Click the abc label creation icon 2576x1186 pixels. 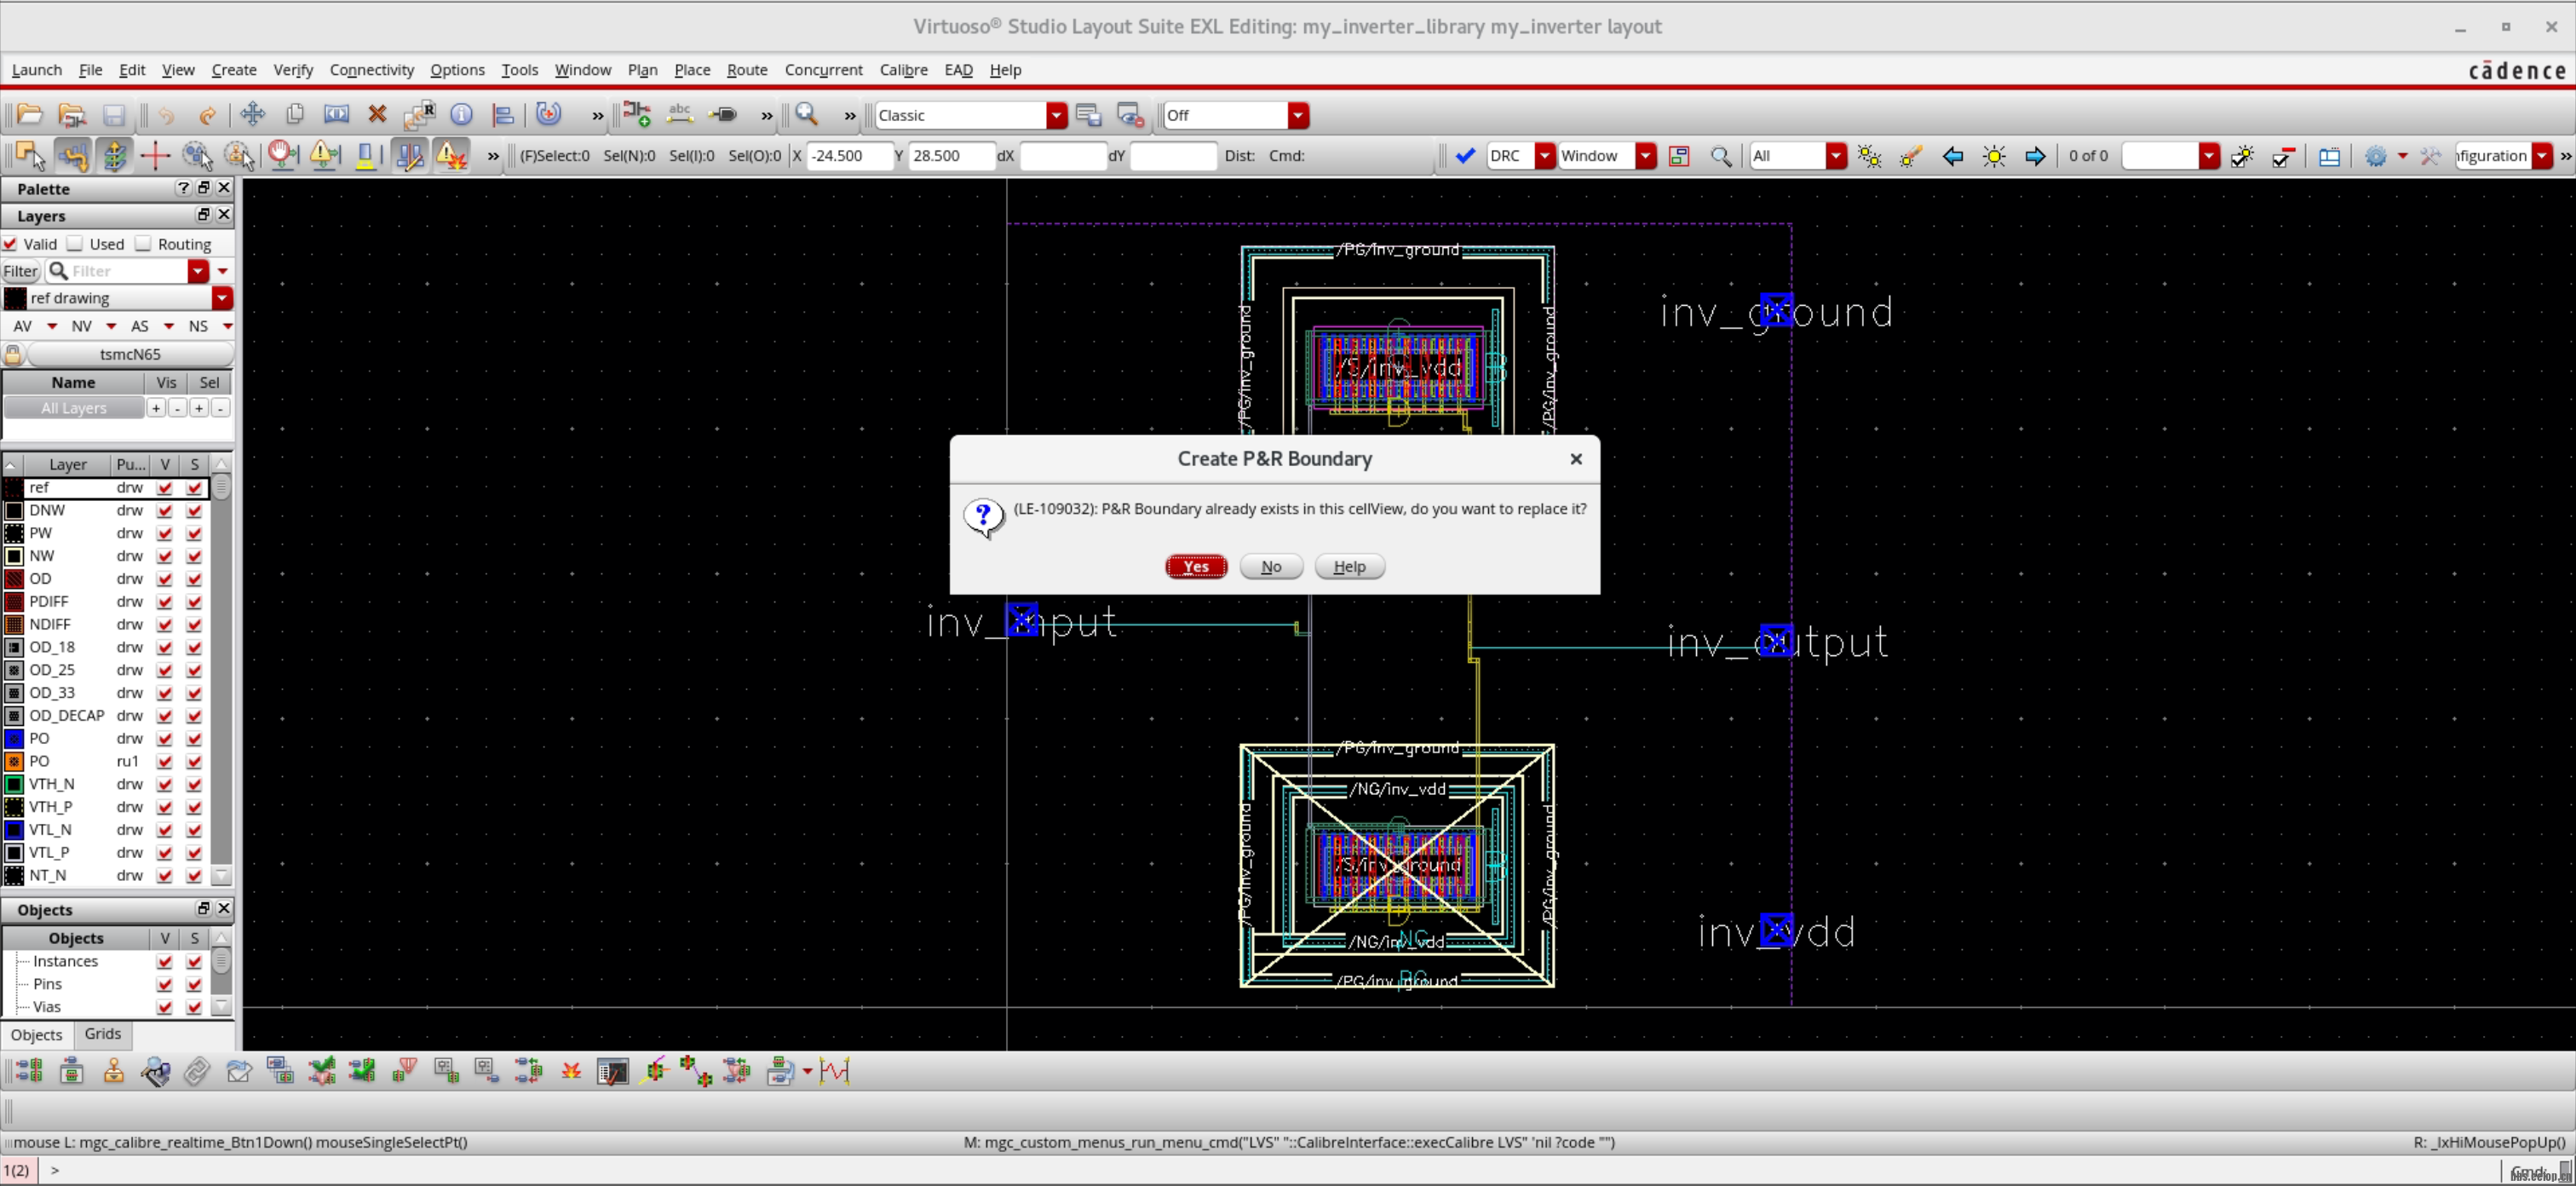click(679, 114)
